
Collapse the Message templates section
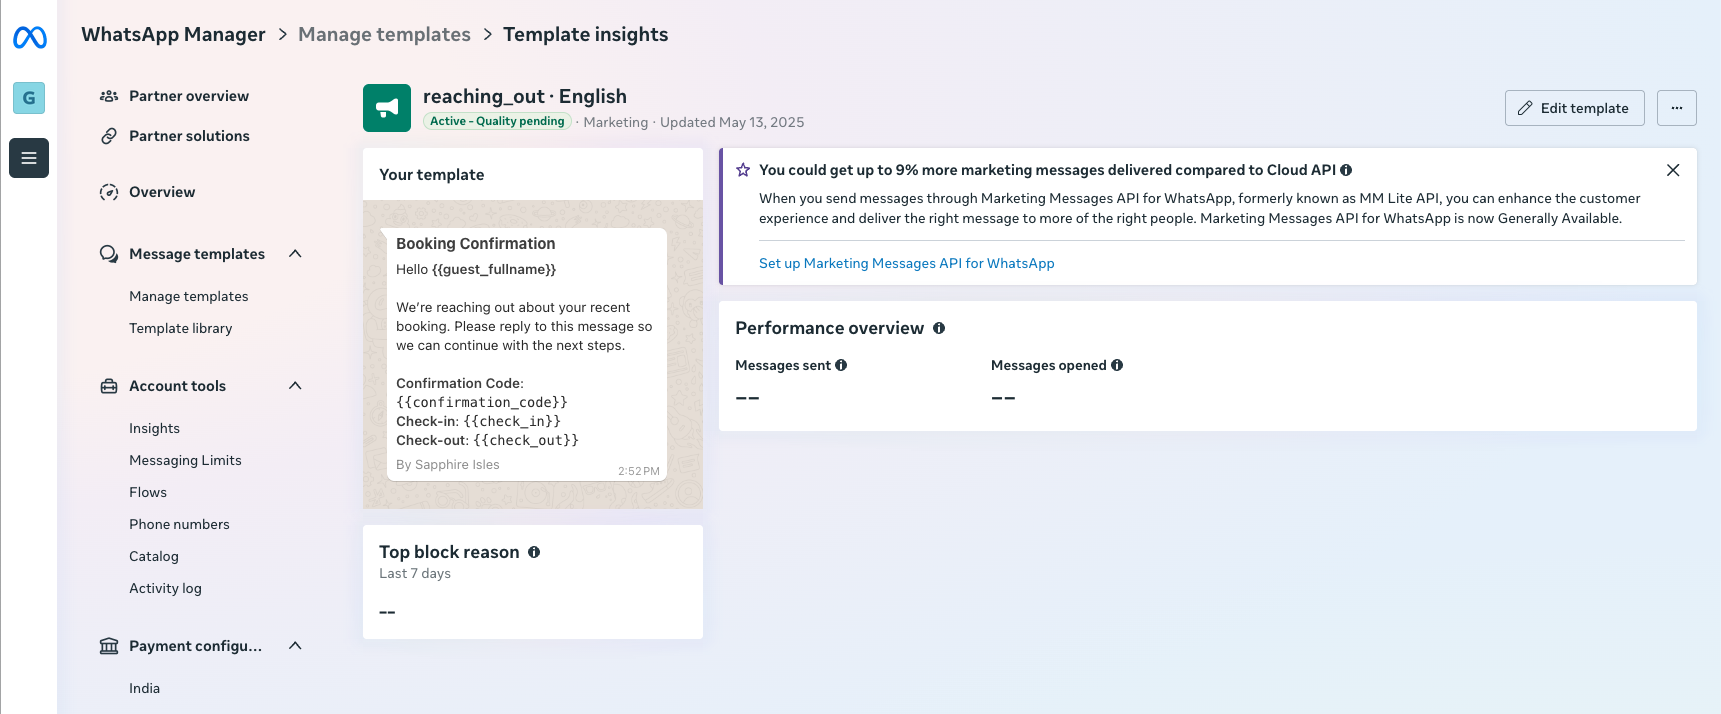click(x=295, y=254)
